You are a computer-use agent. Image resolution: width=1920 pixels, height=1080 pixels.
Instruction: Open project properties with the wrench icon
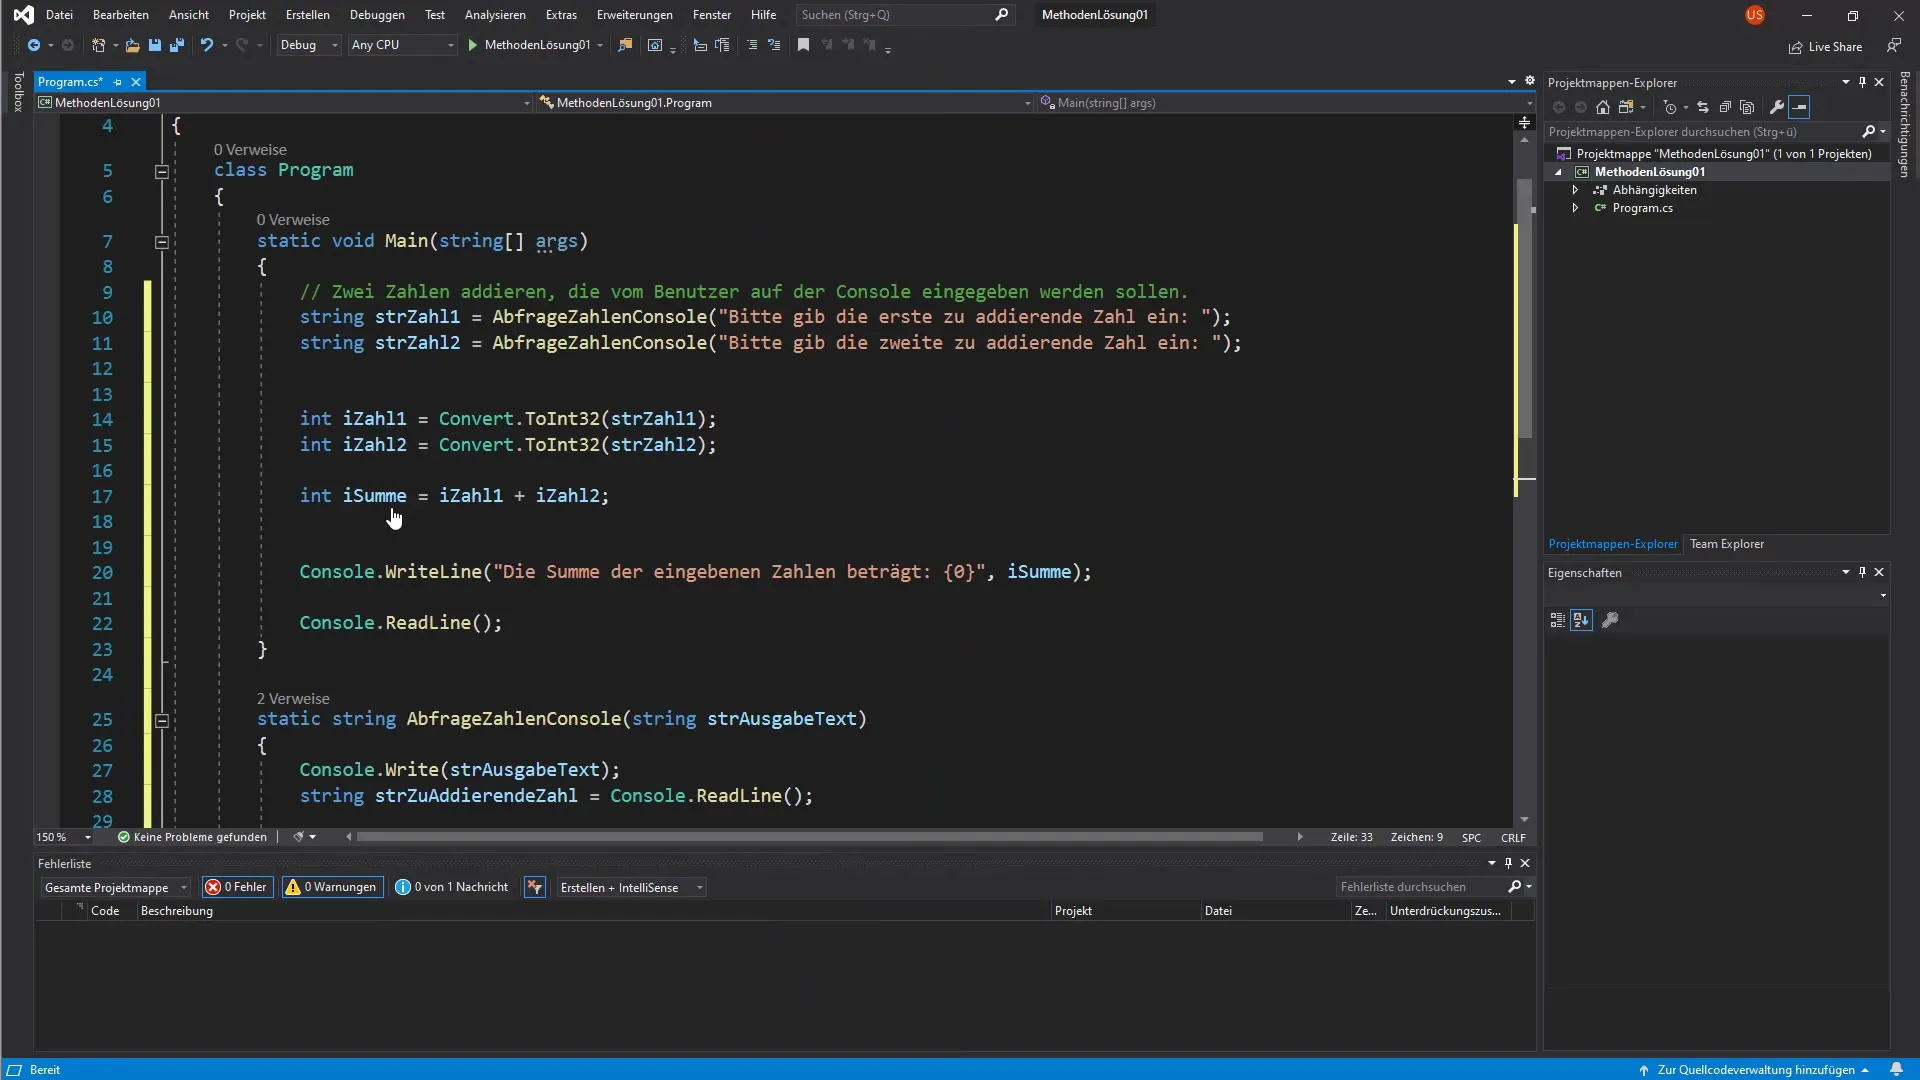(x=1777, y=107)
